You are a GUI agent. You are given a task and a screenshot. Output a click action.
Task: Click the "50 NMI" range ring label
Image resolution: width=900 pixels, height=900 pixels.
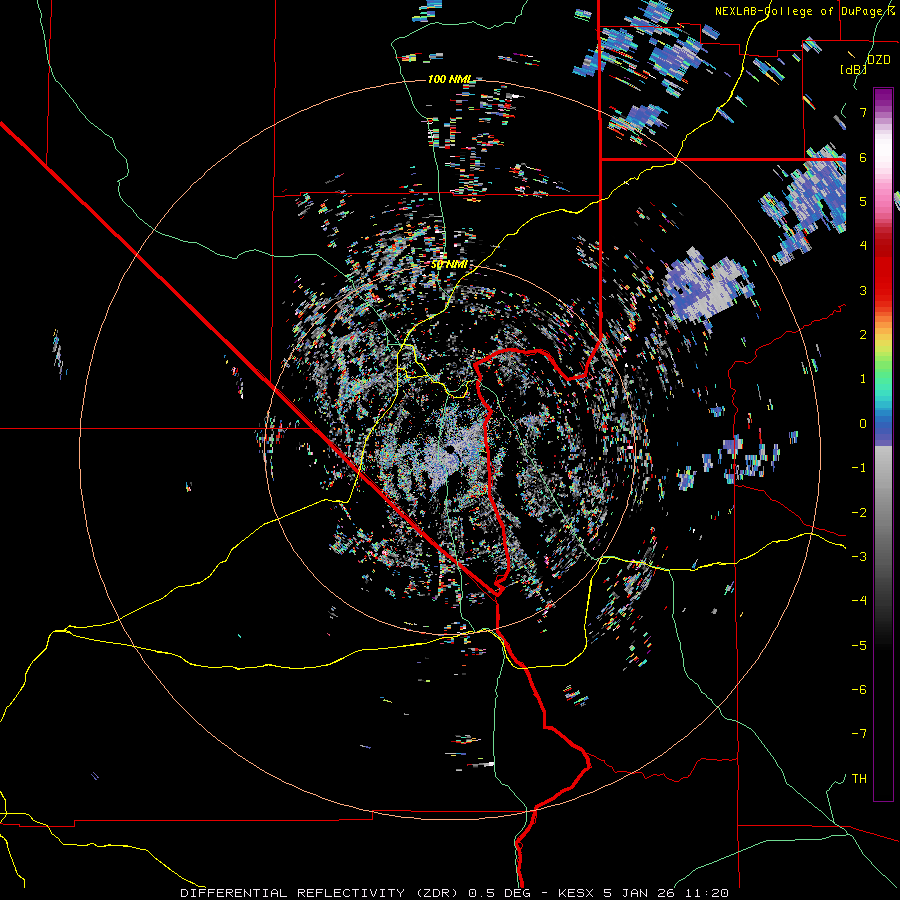coord(449,265)
